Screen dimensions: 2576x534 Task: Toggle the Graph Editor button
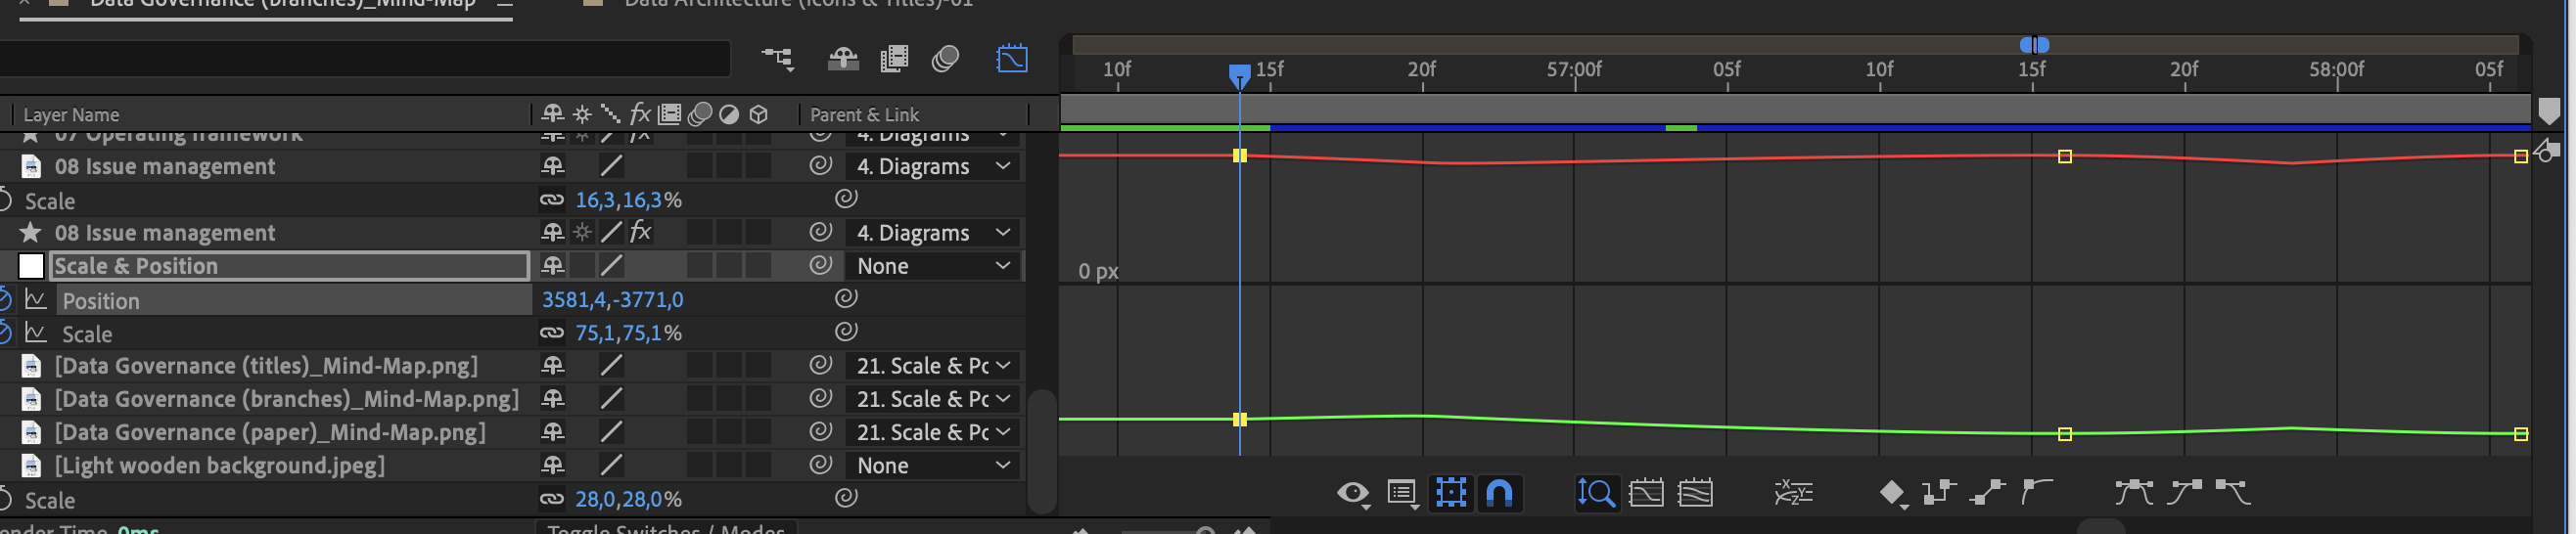1012,59
